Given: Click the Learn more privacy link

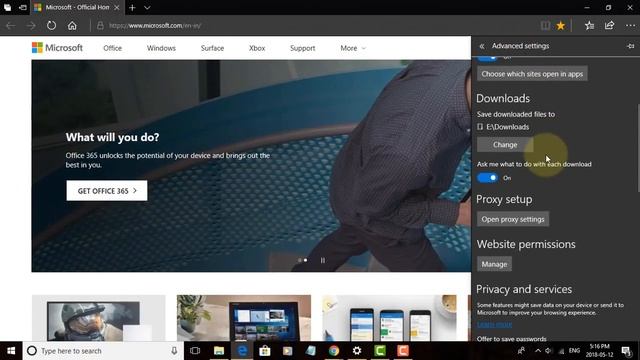Looking at the screenshot, I should [494, 324].
